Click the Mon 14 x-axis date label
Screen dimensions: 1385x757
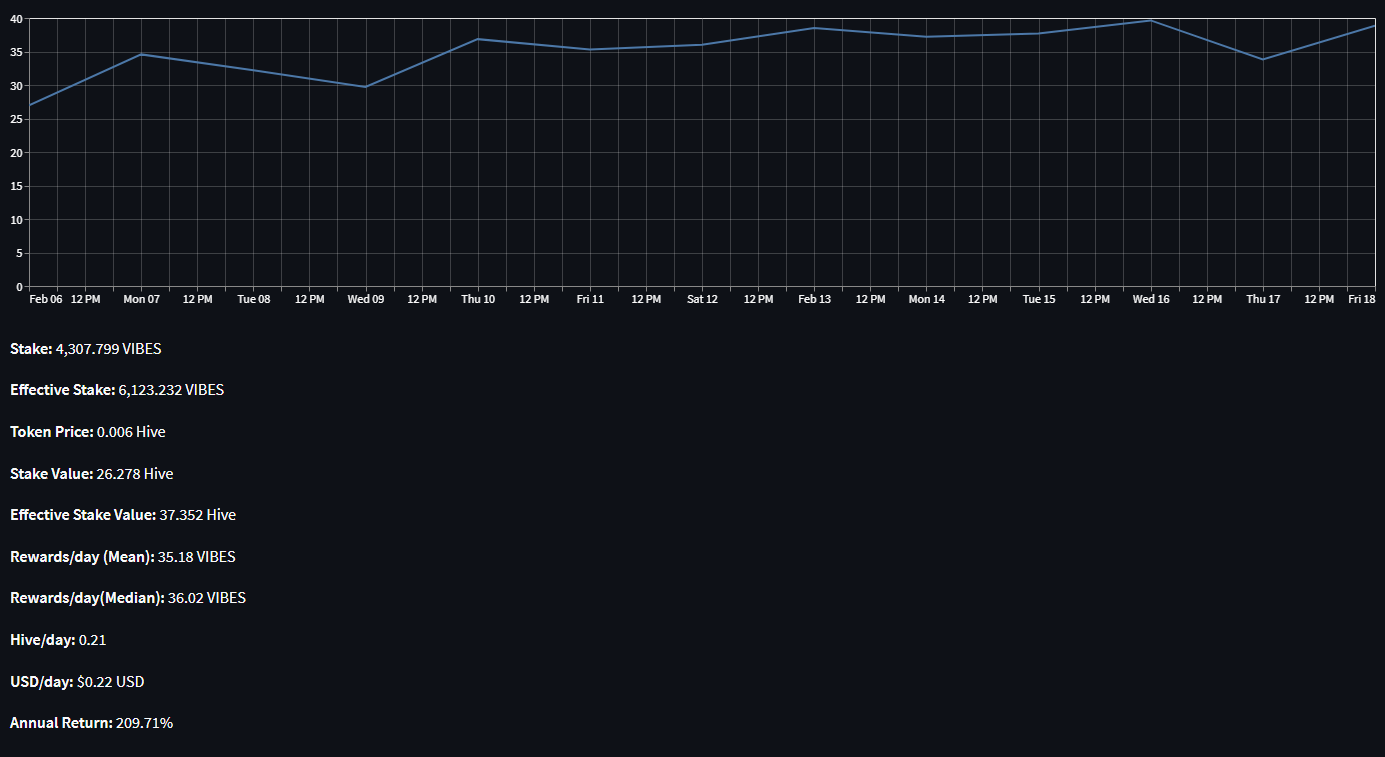(927, 299)
